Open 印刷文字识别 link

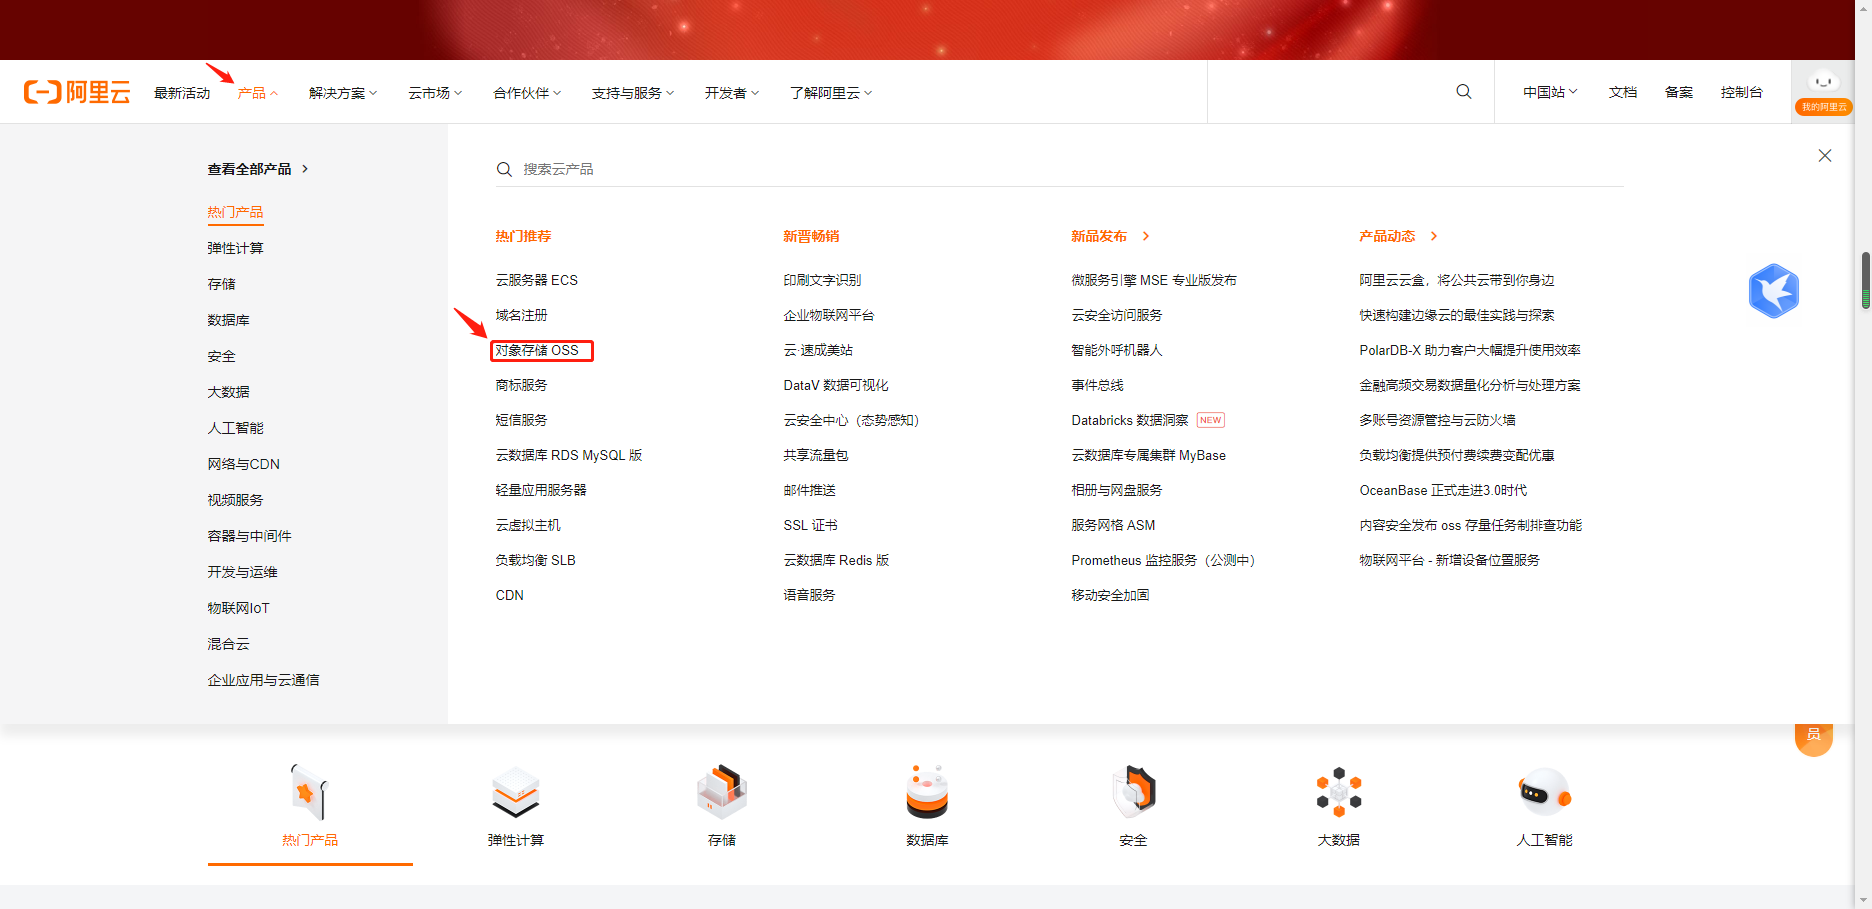[x=822, y=280]
